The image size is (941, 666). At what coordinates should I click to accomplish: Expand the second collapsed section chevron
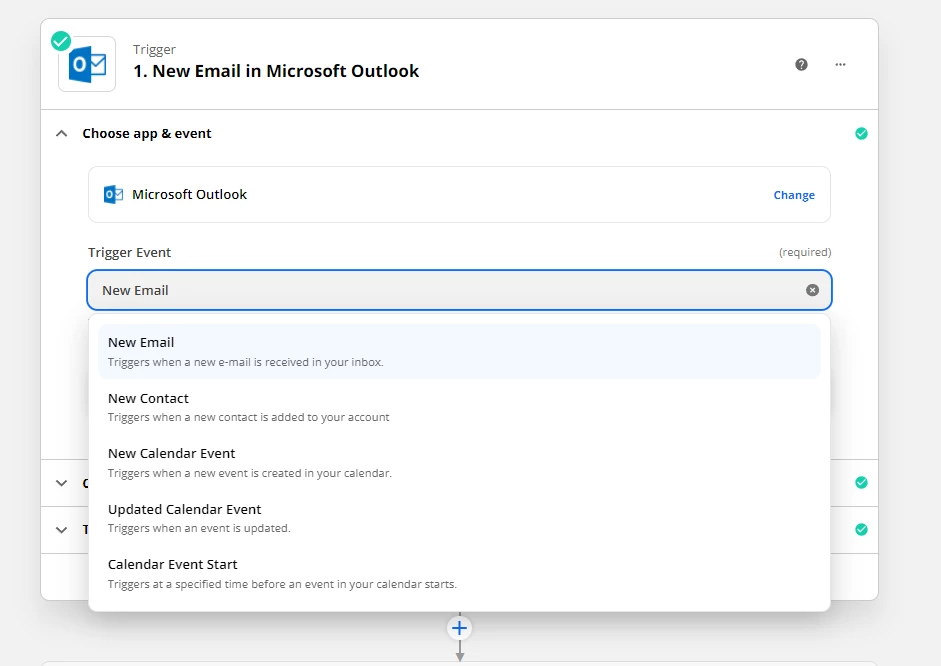61,483
